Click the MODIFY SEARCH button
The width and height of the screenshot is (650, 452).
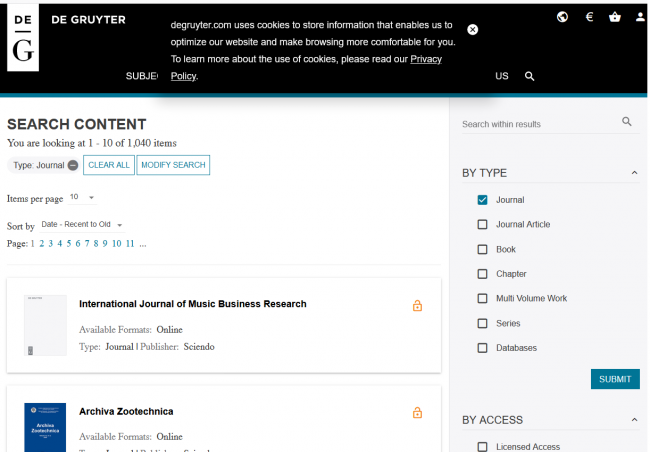[x=173, y=165]
